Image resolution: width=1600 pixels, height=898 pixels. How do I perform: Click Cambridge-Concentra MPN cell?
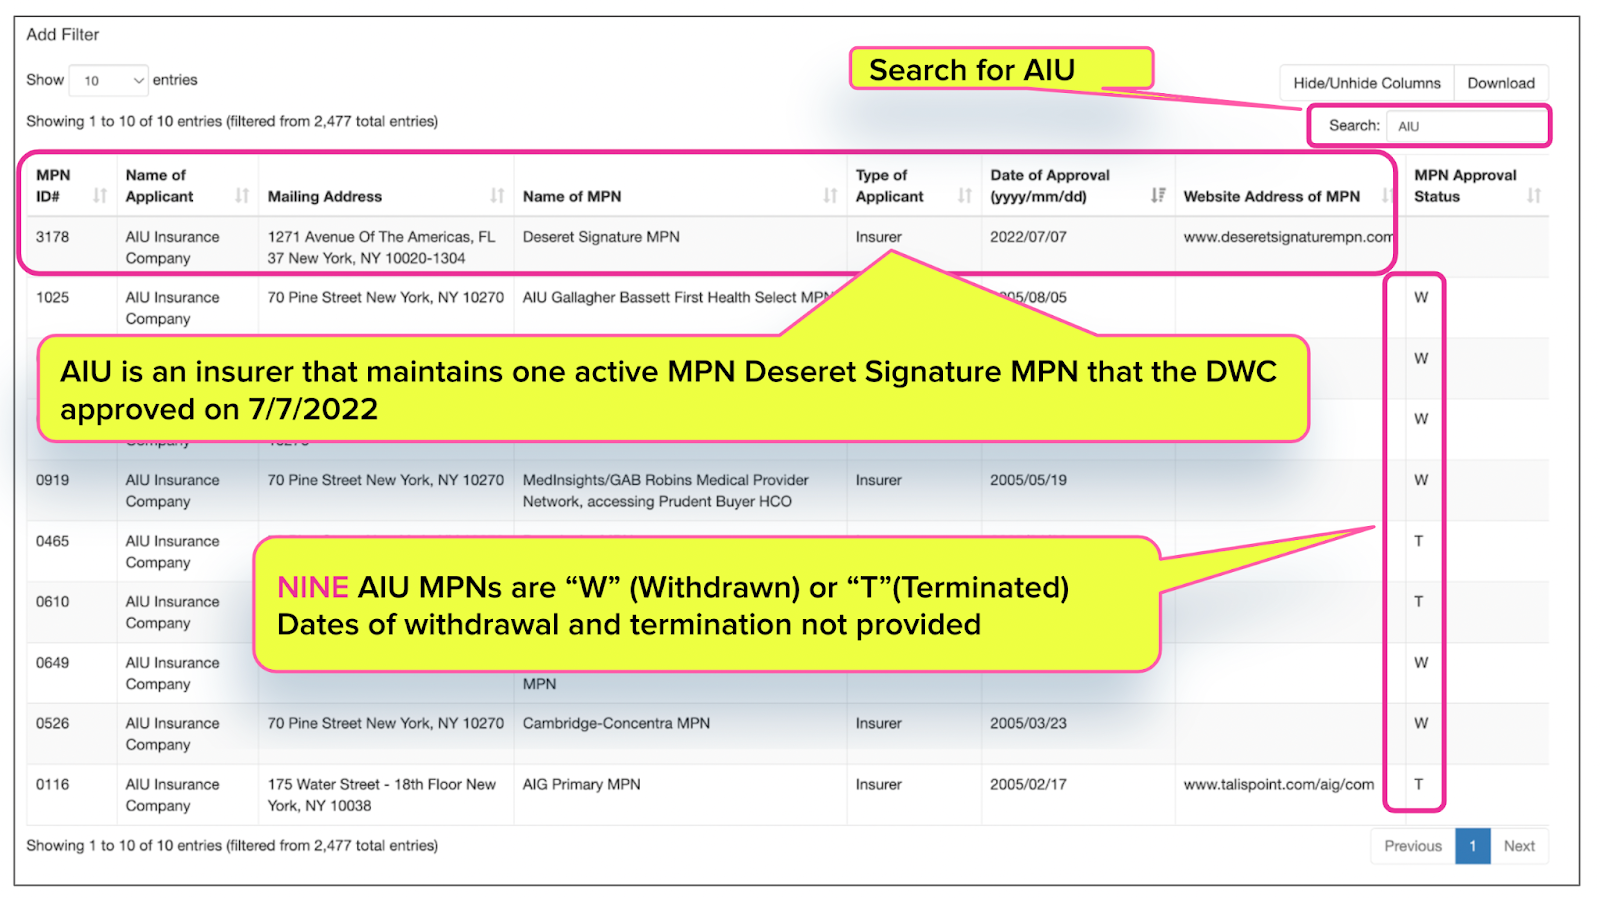pyautogui.click(x=616, y=724)
